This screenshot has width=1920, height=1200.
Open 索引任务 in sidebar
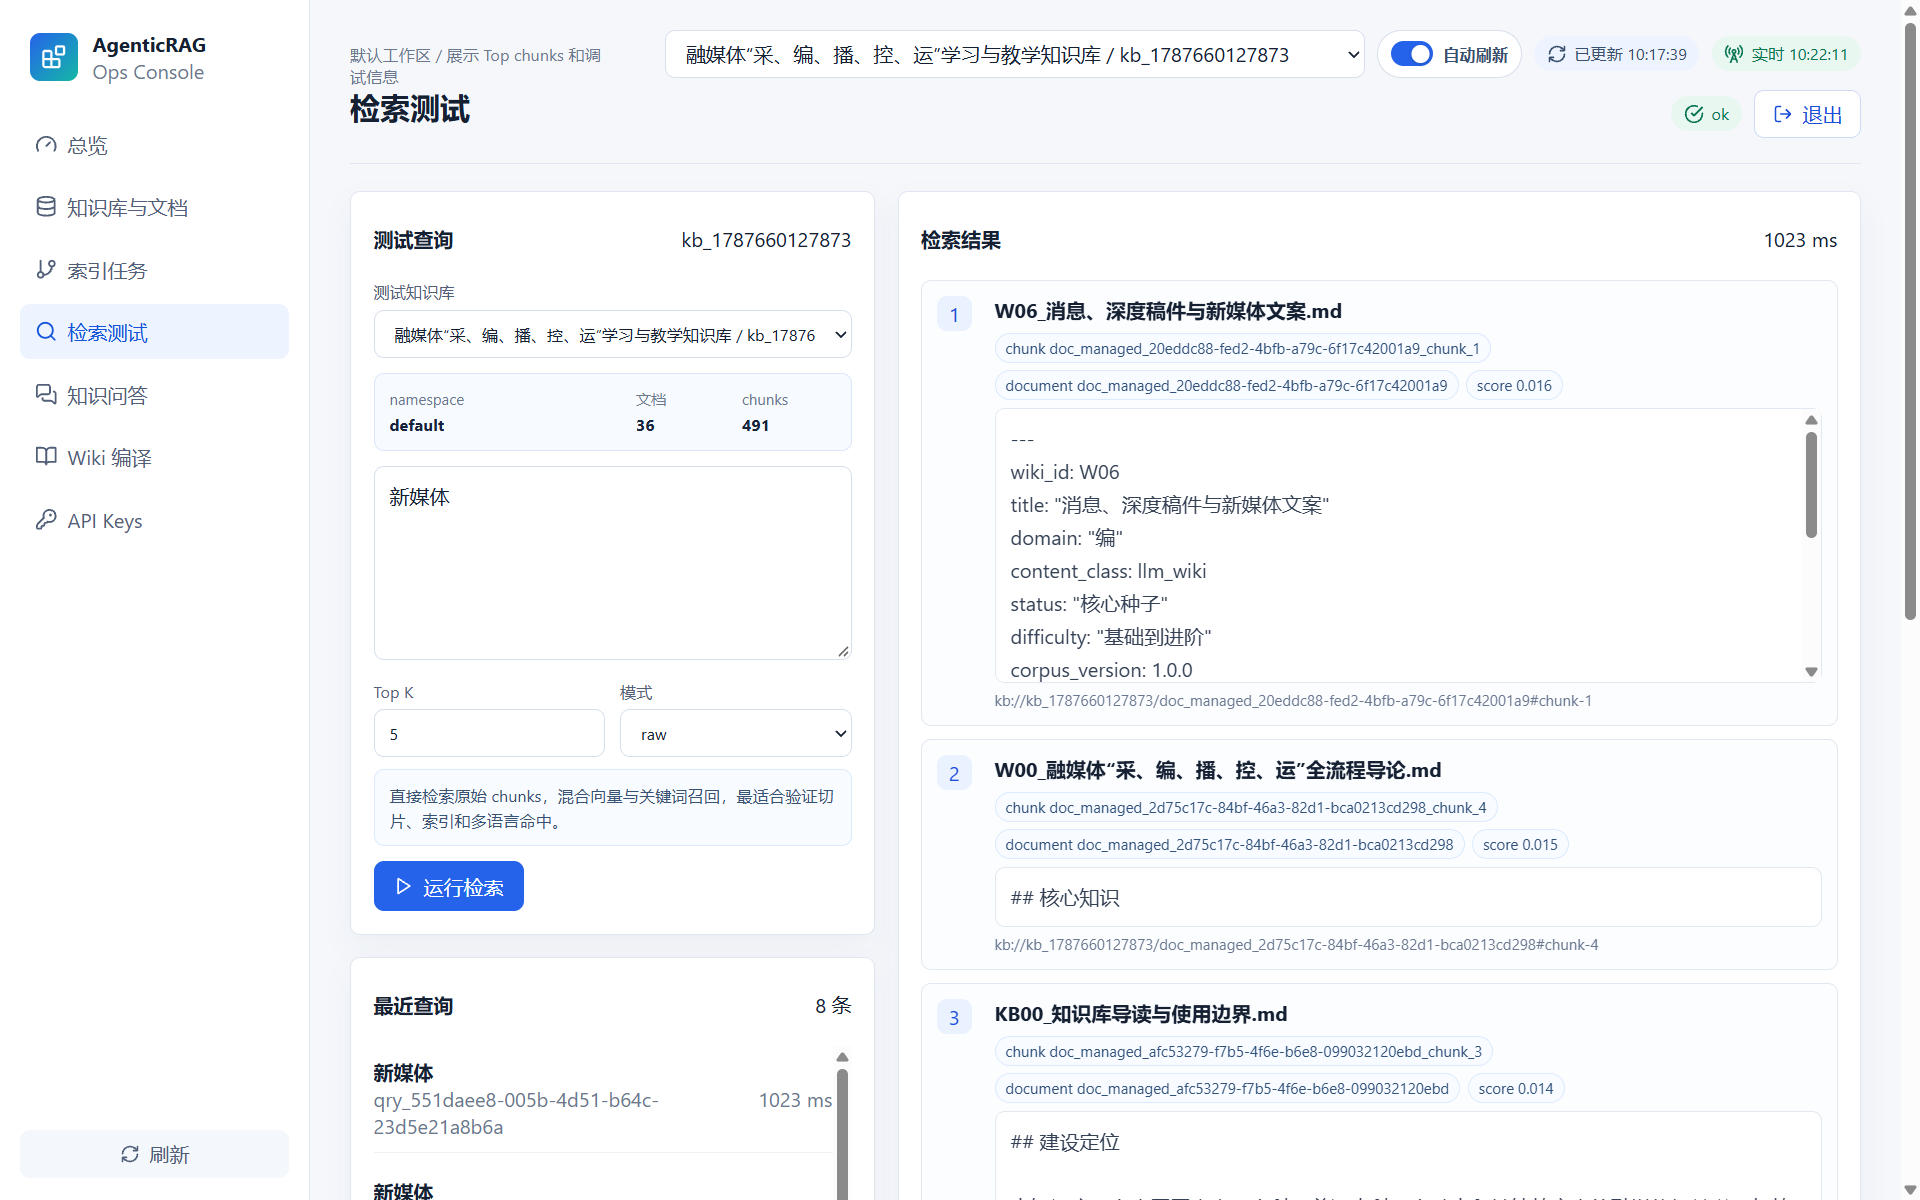tap(154, 270)
